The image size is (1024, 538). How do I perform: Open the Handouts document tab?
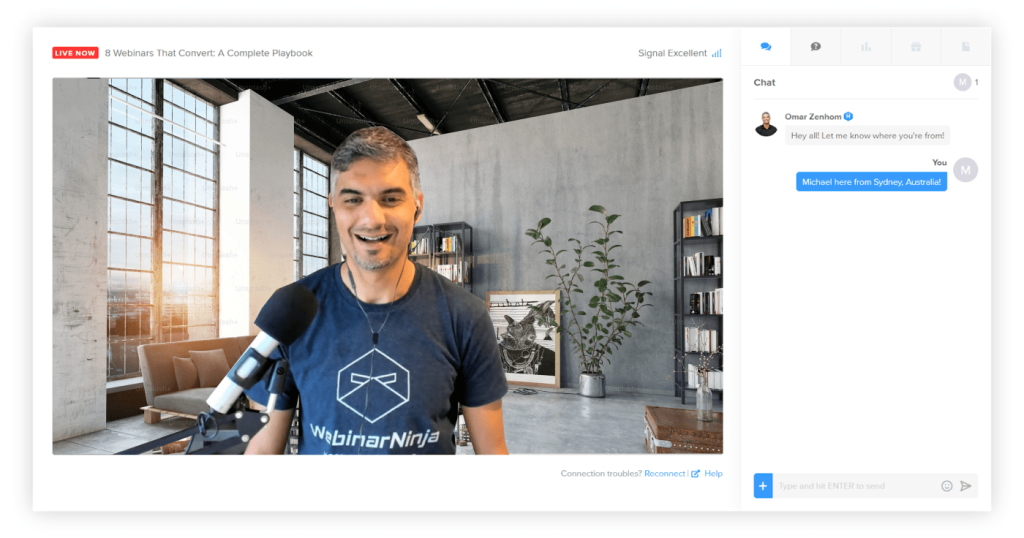point(965,47)
